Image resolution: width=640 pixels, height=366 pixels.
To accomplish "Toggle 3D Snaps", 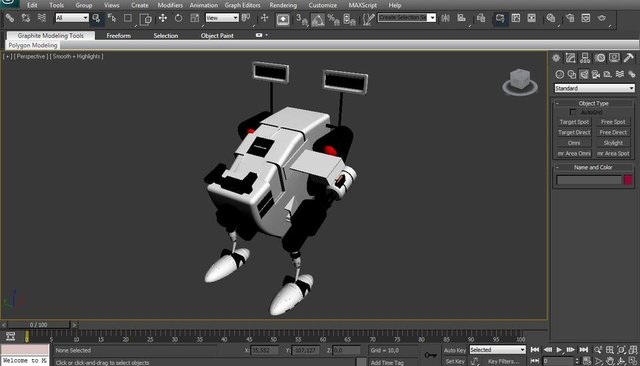I will point(302,19).
